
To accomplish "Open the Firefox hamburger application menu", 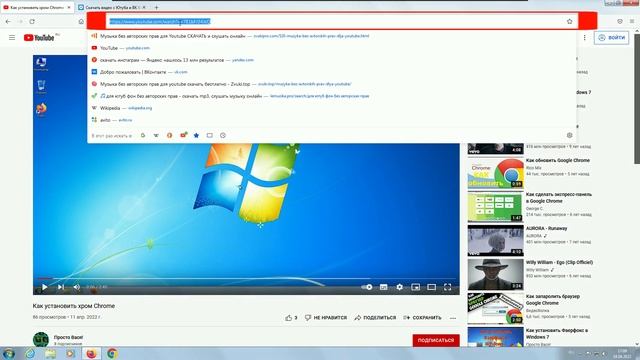I will (x=632, y=21).
